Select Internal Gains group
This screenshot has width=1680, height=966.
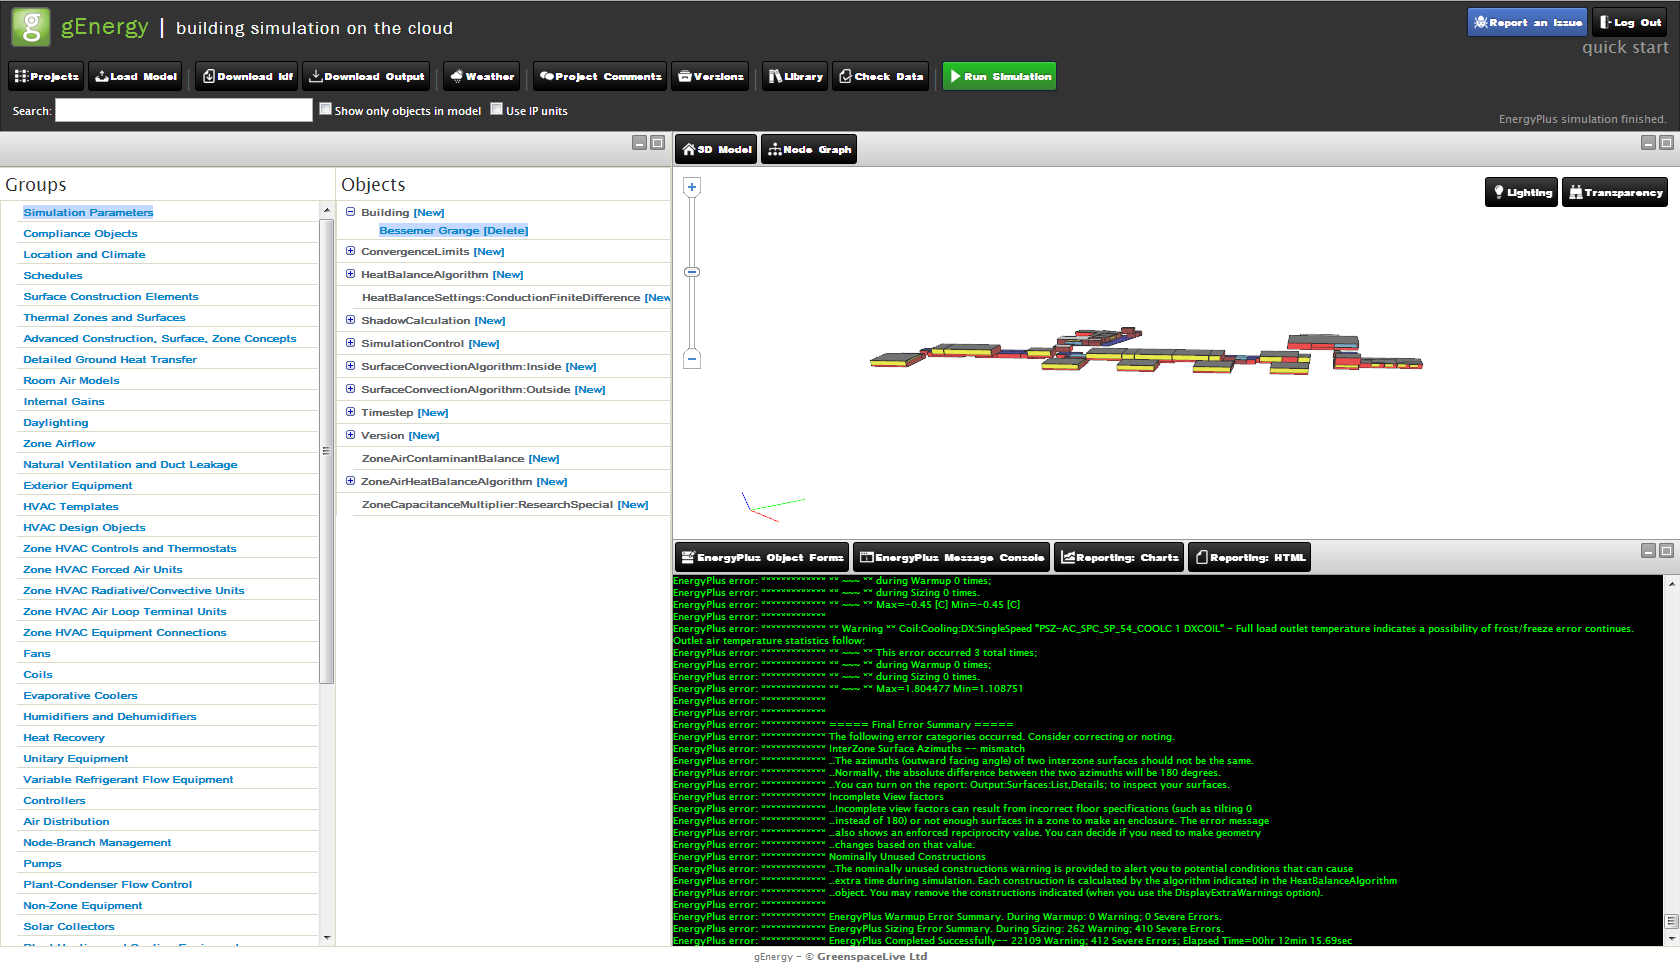64,401
